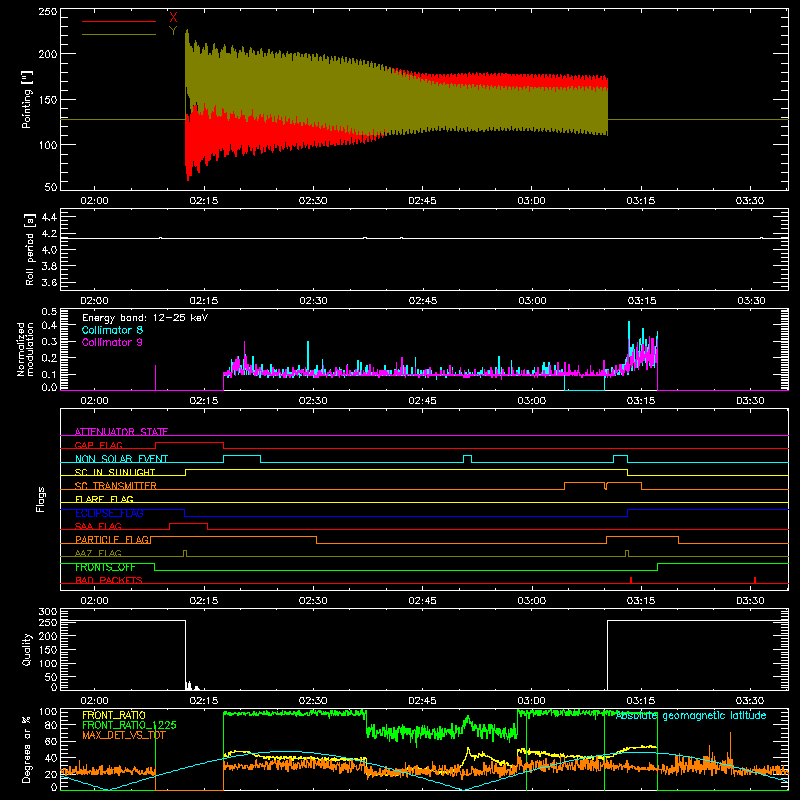Viewport: 800px width, 800px height.
Task: Click the 80 value on Degrees axis
Action: click(x=51, y=725)
